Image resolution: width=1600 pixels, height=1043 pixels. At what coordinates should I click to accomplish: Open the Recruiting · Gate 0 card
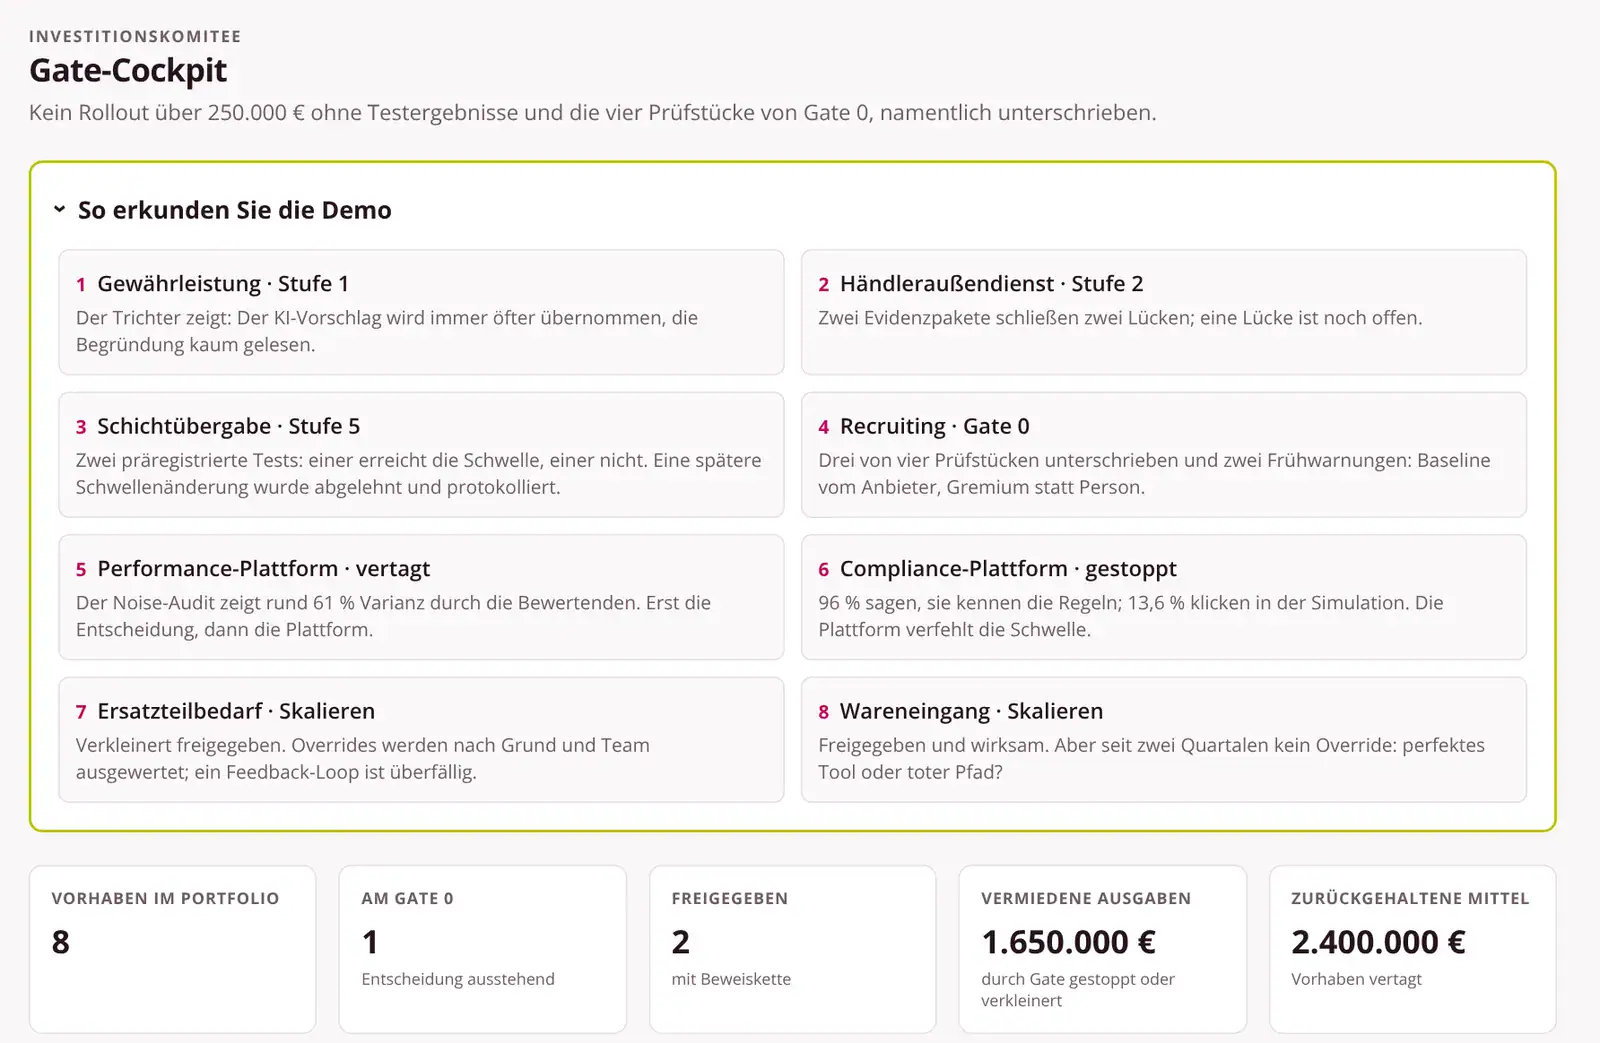(1164, 455)
